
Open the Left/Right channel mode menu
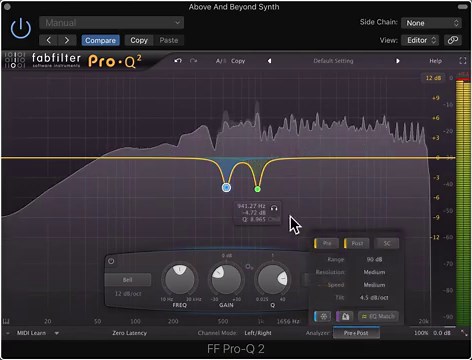[x=258, y=333]
